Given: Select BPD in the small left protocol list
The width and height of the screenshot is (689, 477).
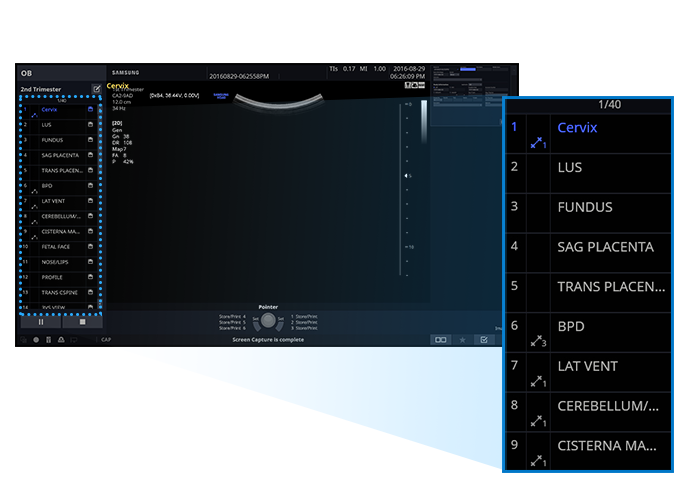Looking at the screenshot, I should pos(47,186).
